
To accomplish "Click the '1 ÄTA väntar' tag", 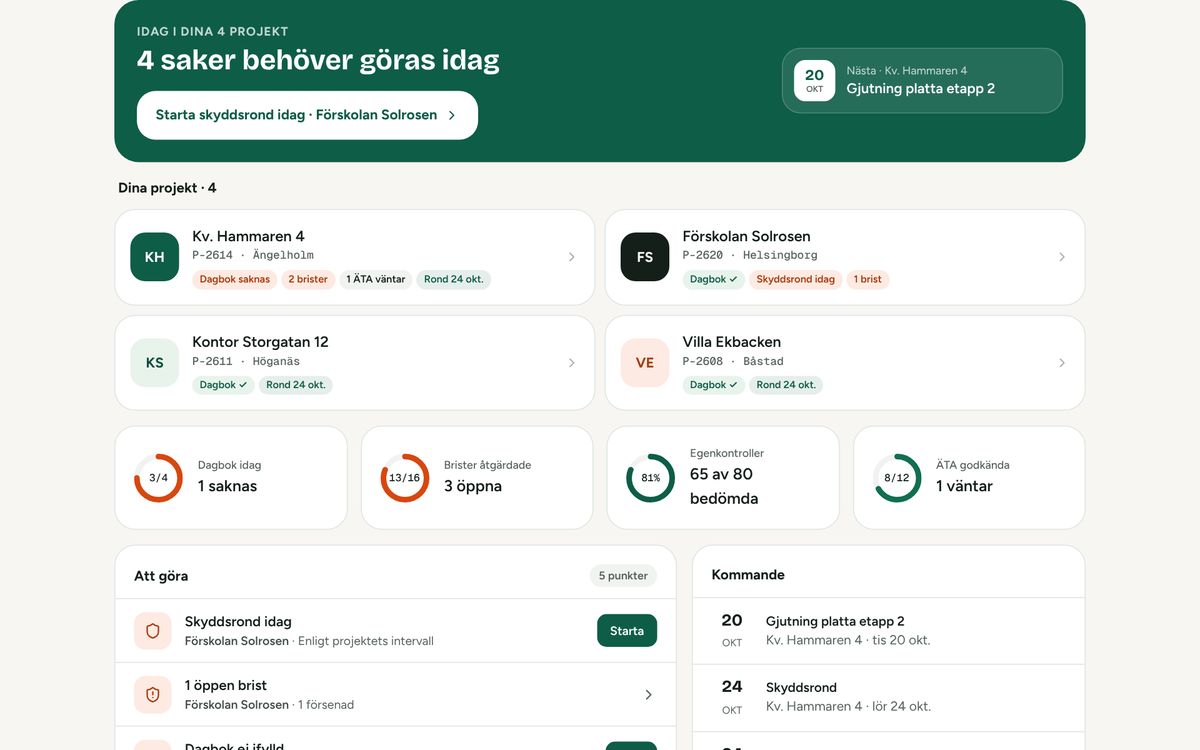I will (376, 279).
